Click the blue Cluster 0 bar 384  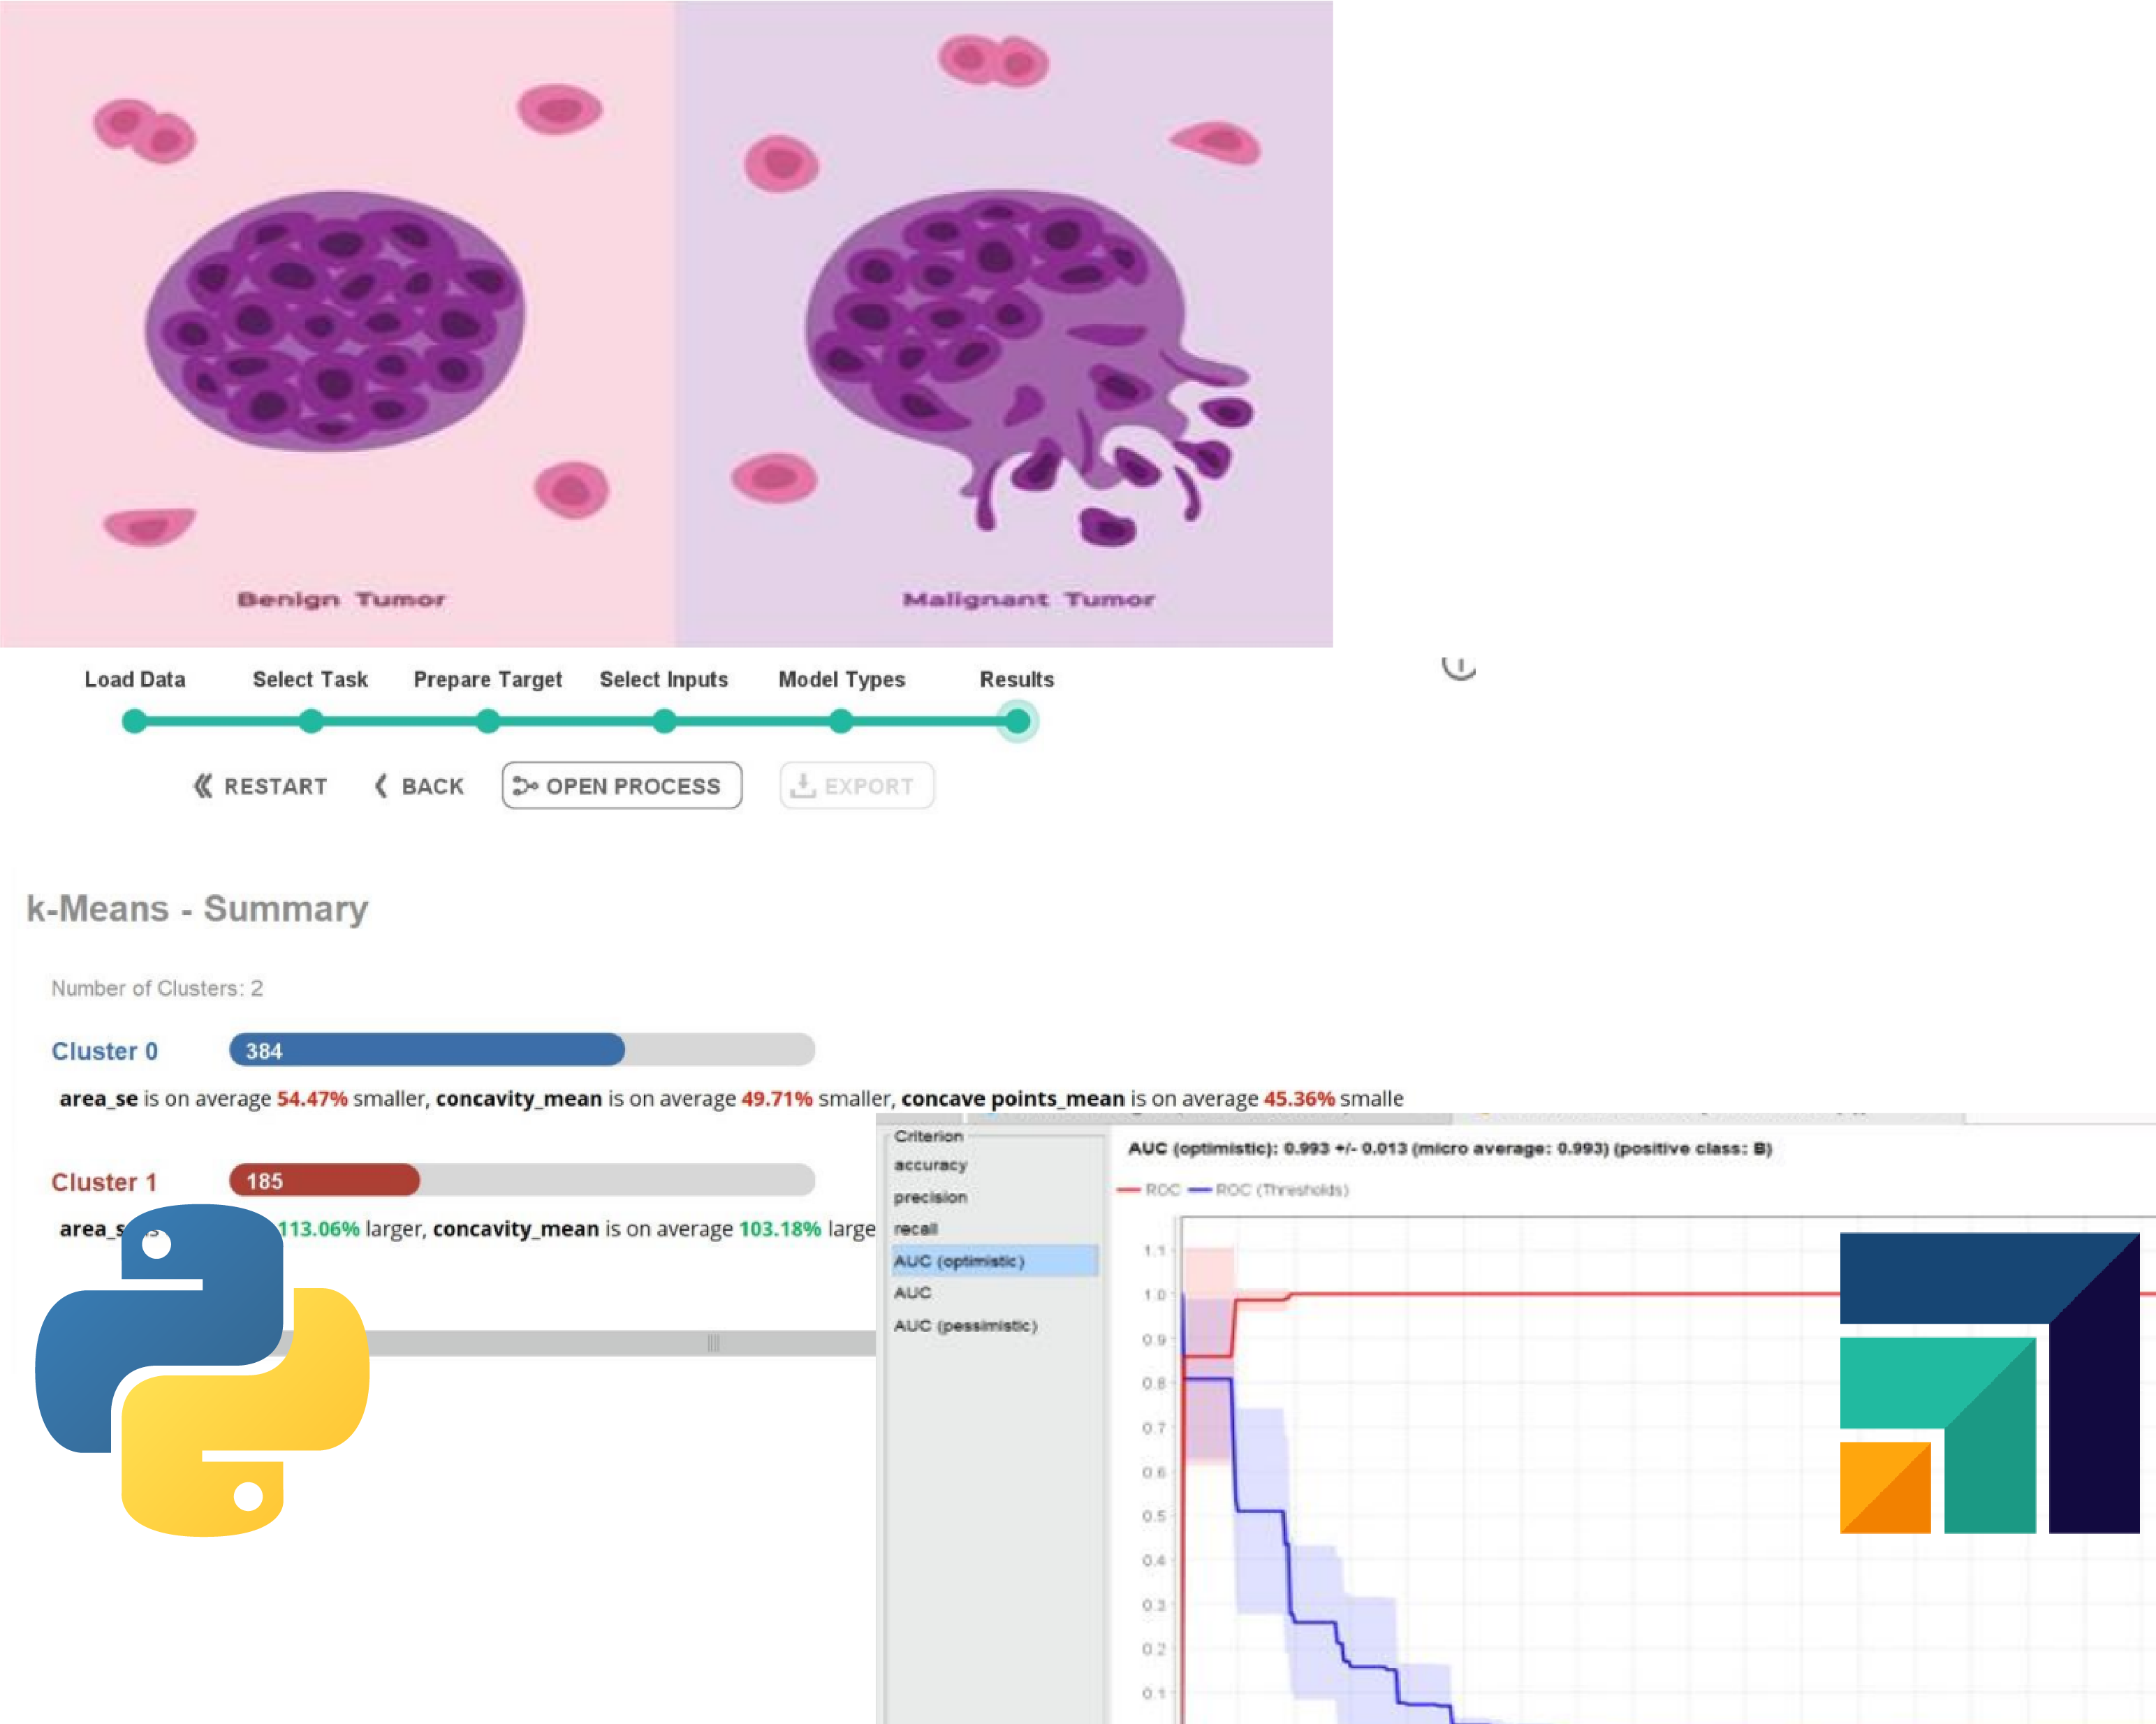tap(427, 1050)
